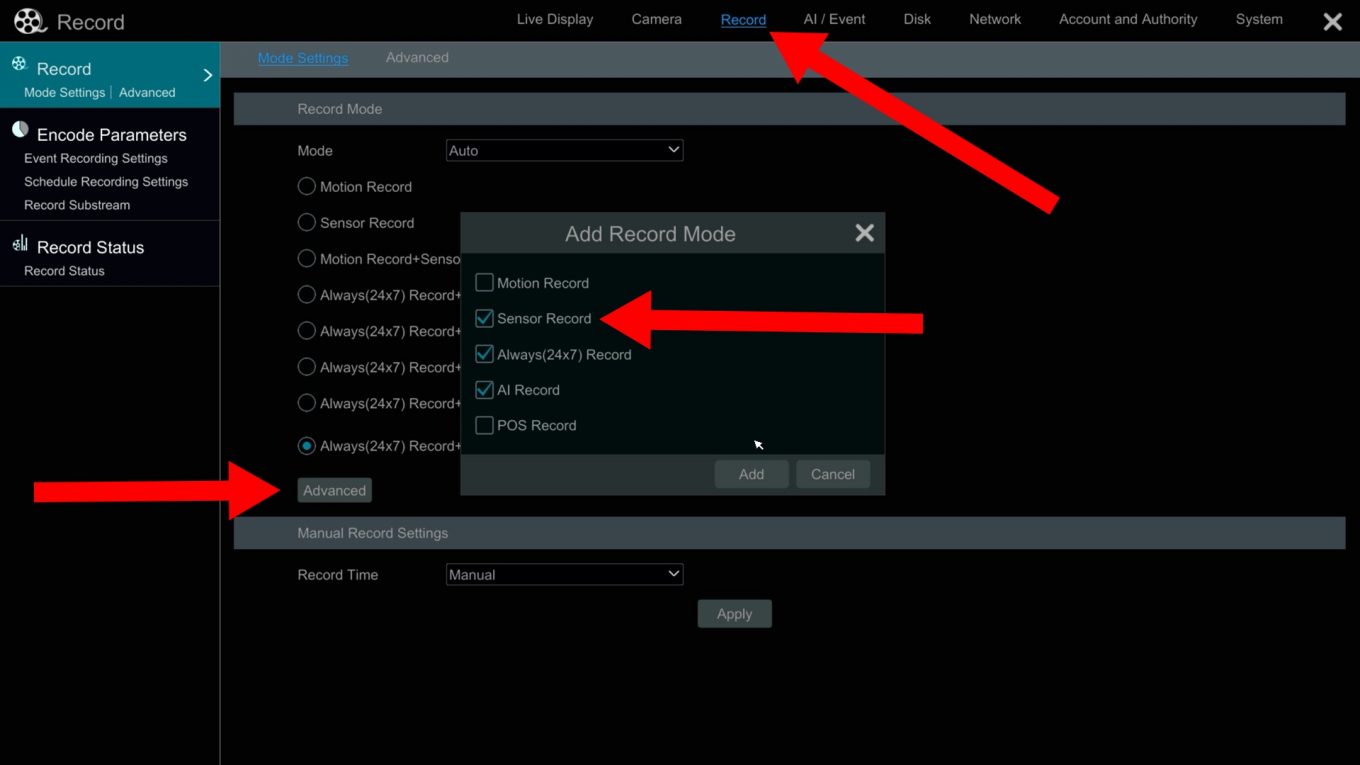Click the Record Status bar chart icon
Screen dimensions: 1360x765
pos(19,243)
